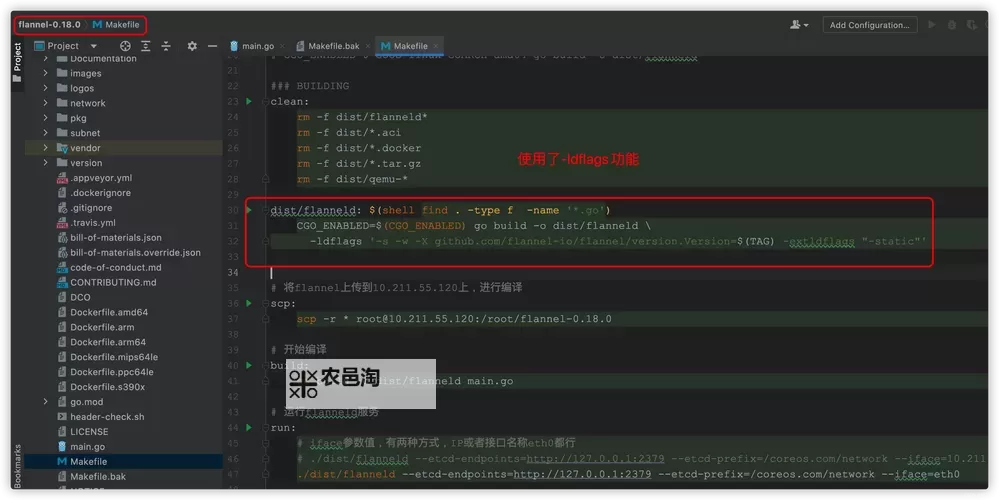This screenshot has height=500, width=999.
Task: Expand the vendor folder
Action: pyautogui.click(x=45, y=148)
